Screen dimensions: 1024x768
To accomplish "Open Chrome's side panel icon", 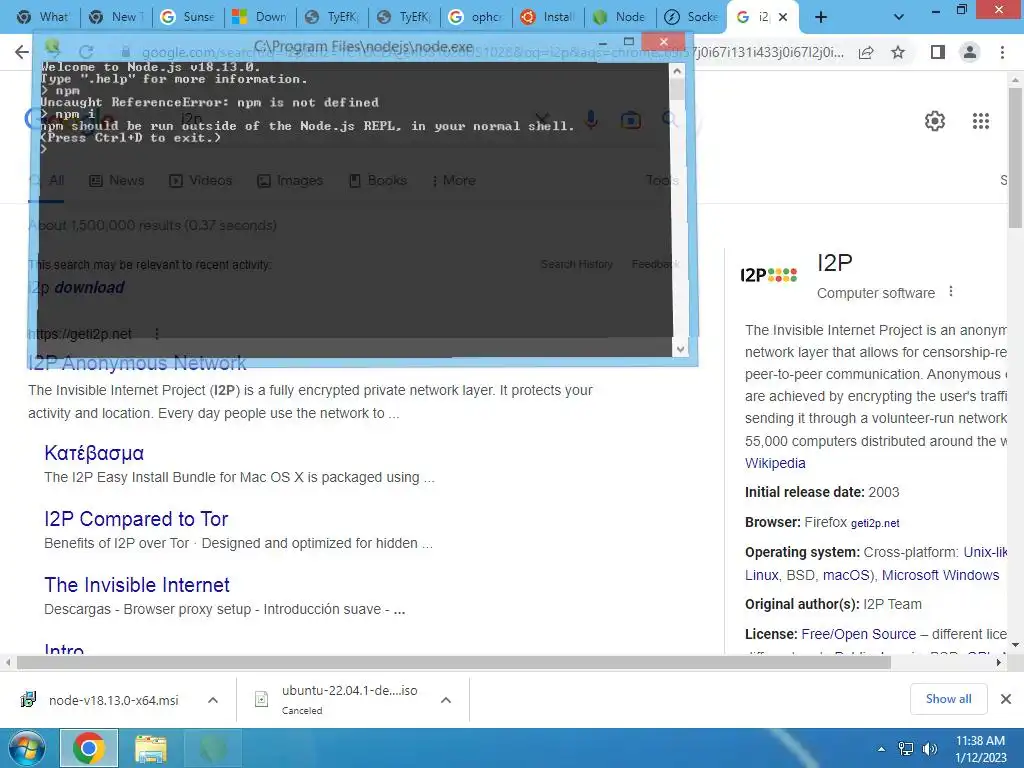I will pos(938,52).
